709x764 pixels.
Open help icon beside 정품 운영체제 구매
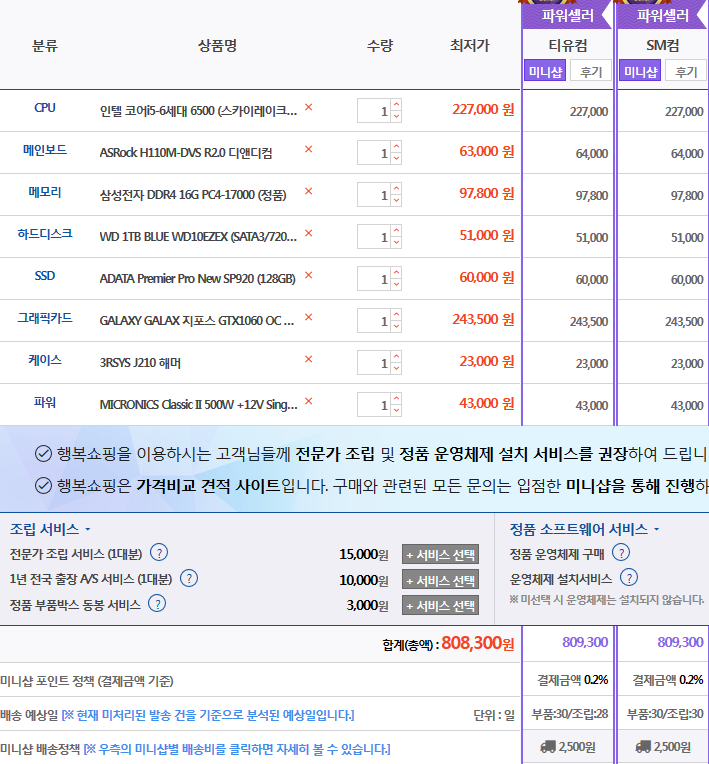(x=621, y=552)
